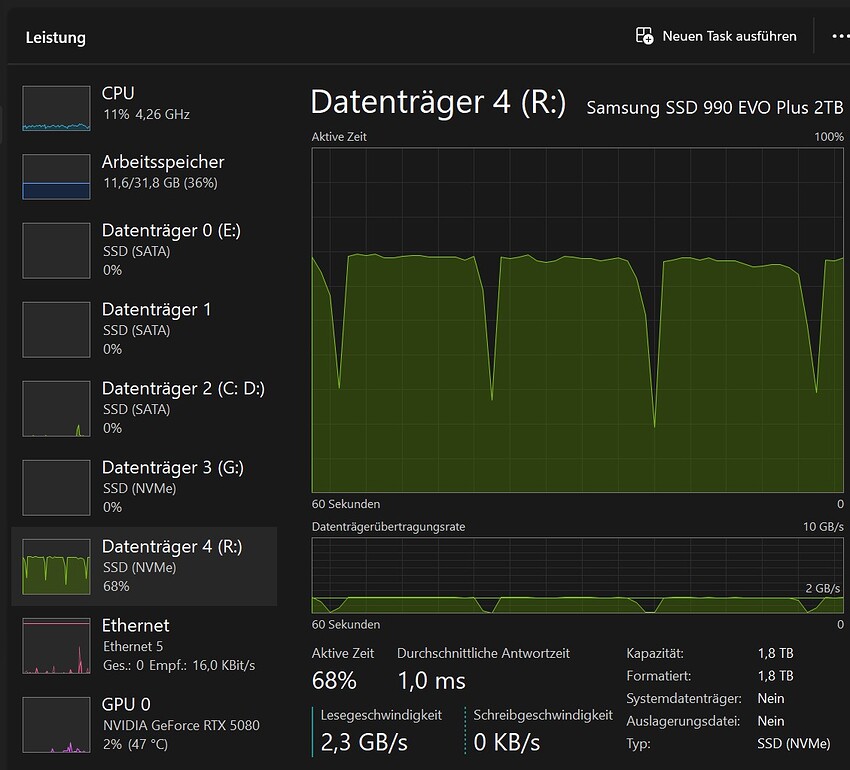Click Datenträger 2 (C: D:) graph thumbnail
The height and width of the screenshot is (770, 850).
pyautogui.click(x=56, y=408)
